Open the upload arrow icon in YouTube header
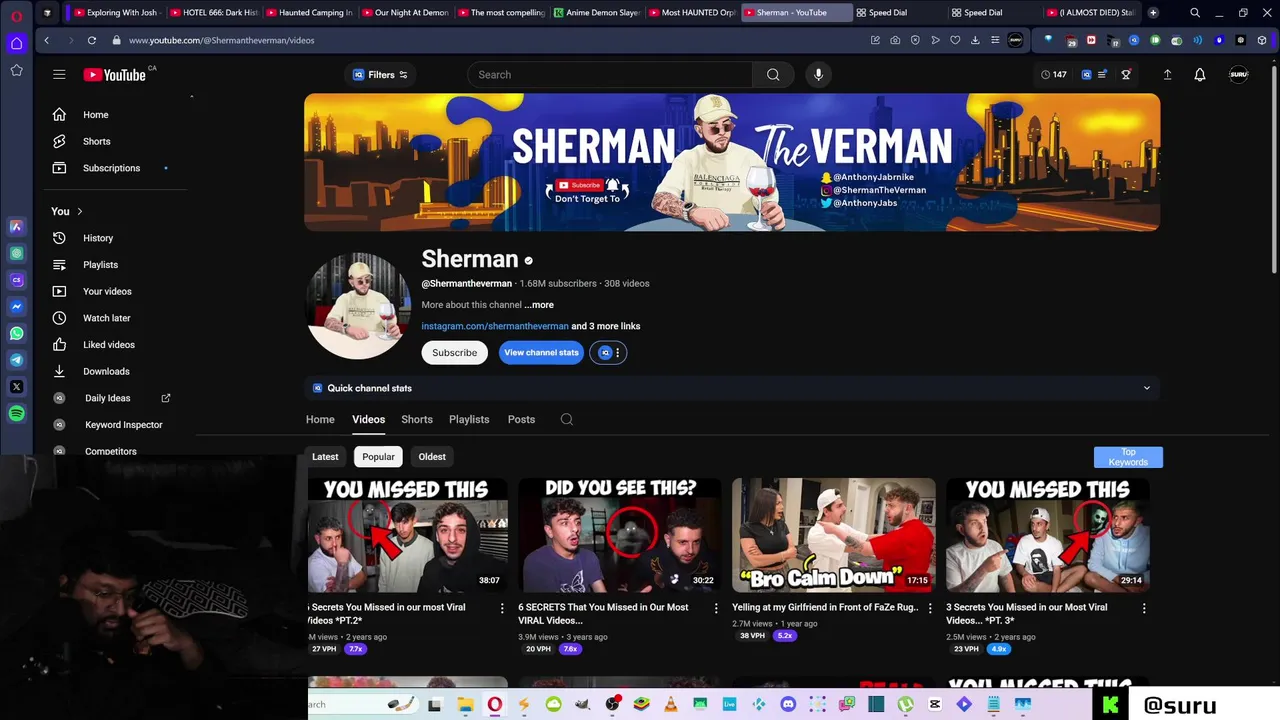1280x720 pixels. [1167, 74]
